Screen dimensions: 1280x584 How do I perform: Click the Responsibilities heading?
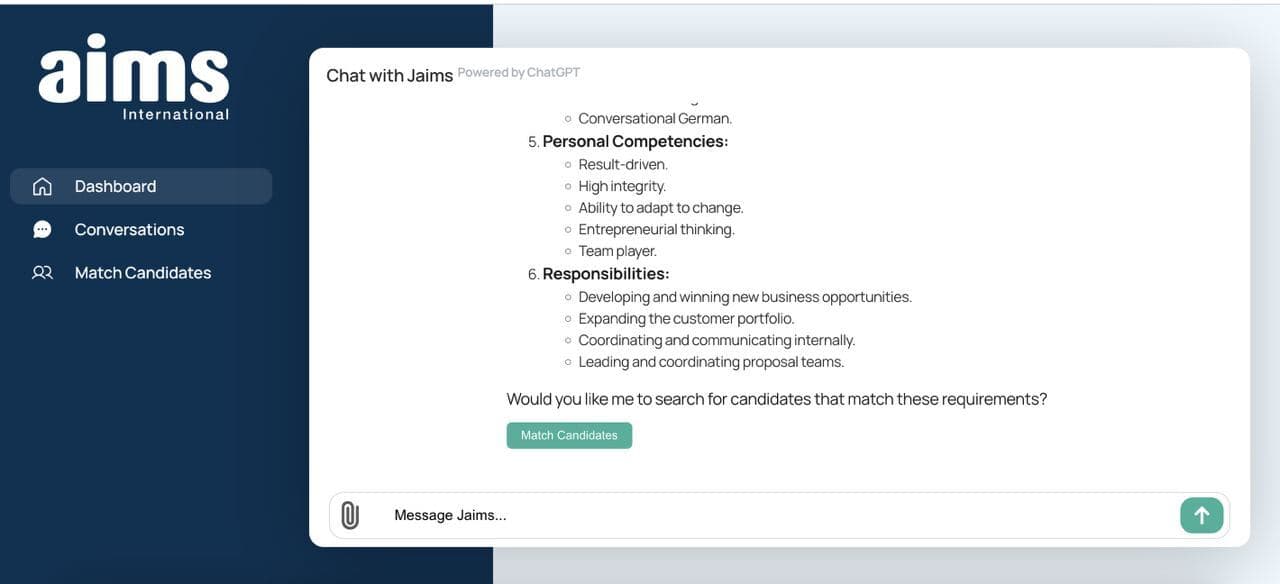(606, 274)
